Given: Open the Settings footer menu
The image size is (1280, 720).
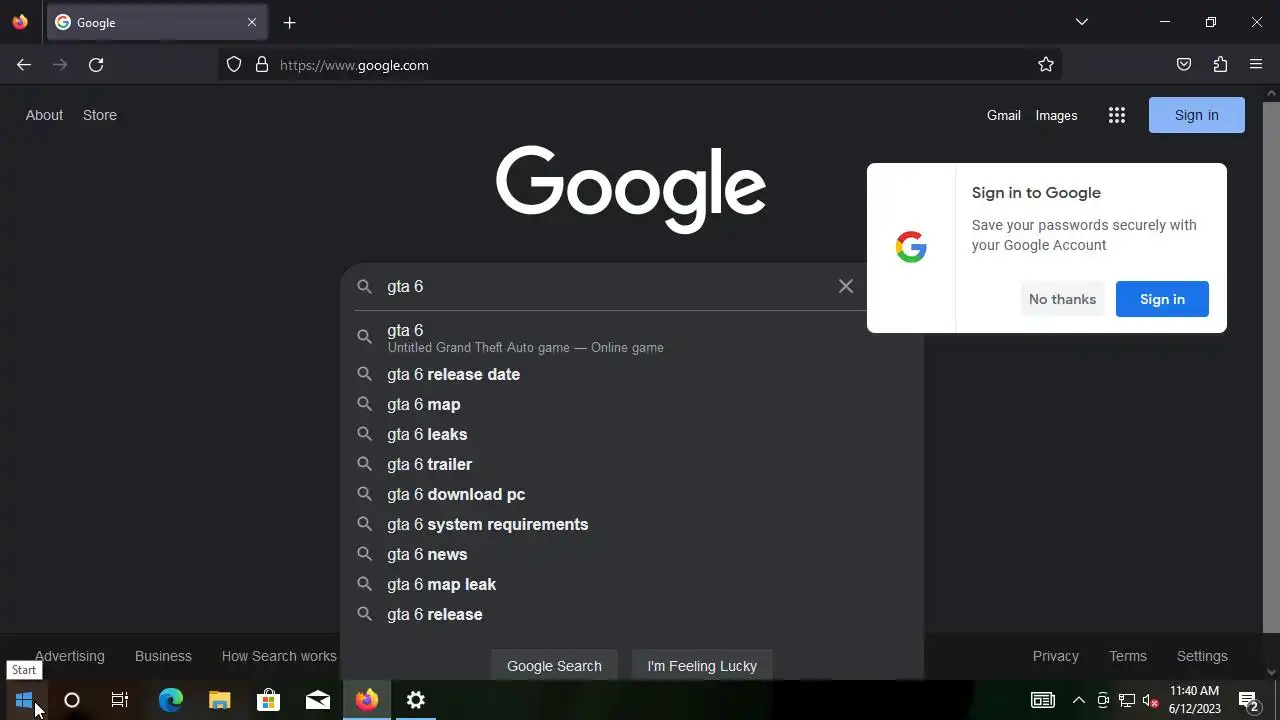Looking at the screenshot, I should [1202, 656].
